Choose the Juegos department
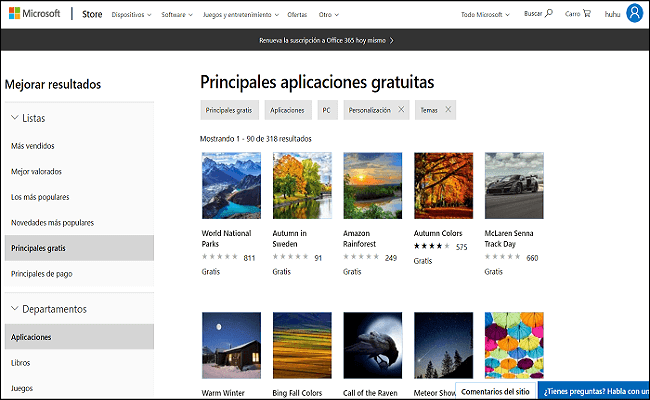Image resolution: width=650 pixels, height=400 pixels. [x=22, y=388]
